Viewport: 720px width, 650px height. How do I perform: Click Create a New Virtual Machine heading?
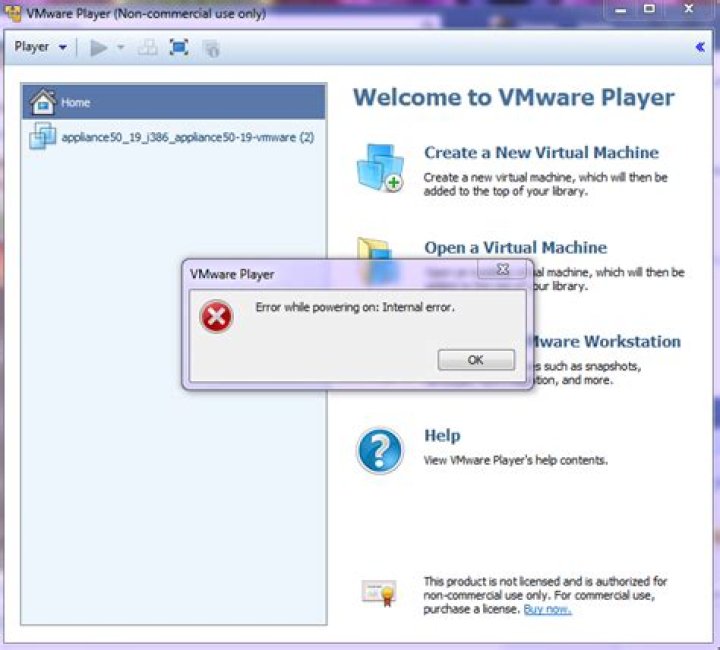pos(541,152)
